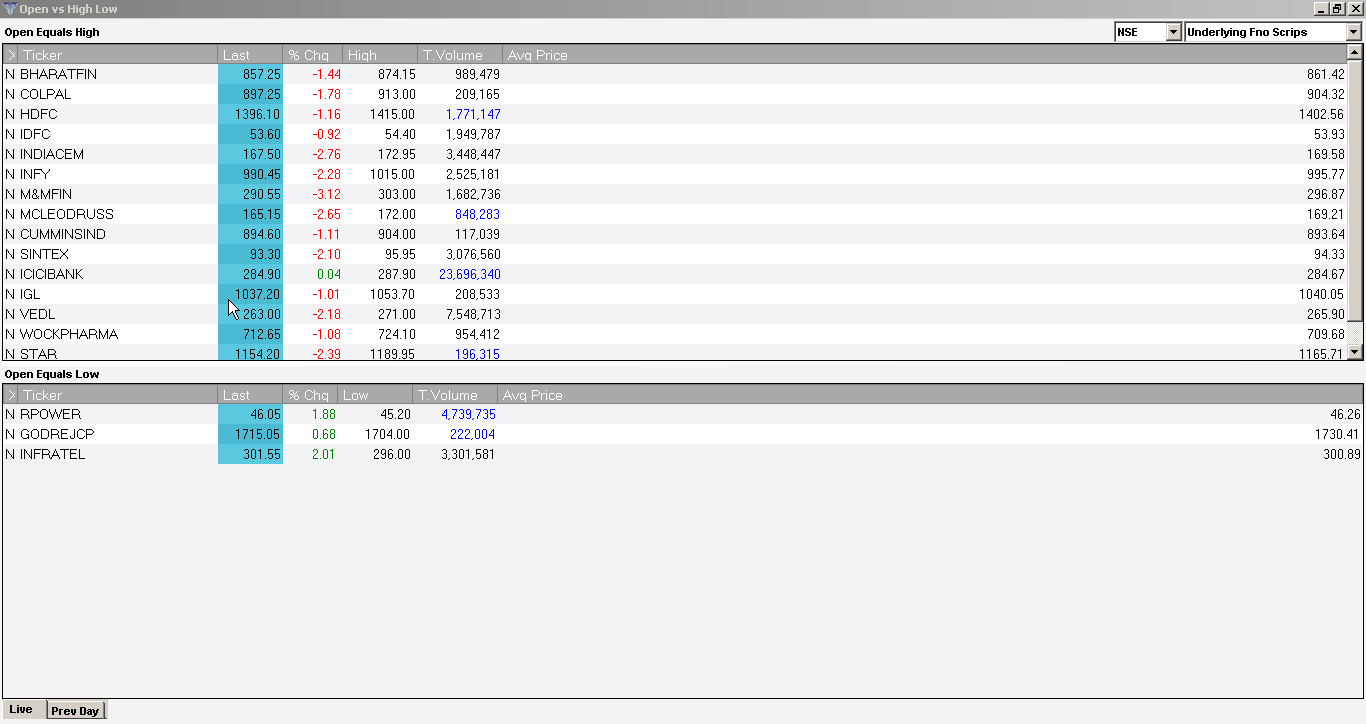Viewport: 1366px width, 724px height.
Task: Click the application icon in the title bar
Action: click(12, 8)
